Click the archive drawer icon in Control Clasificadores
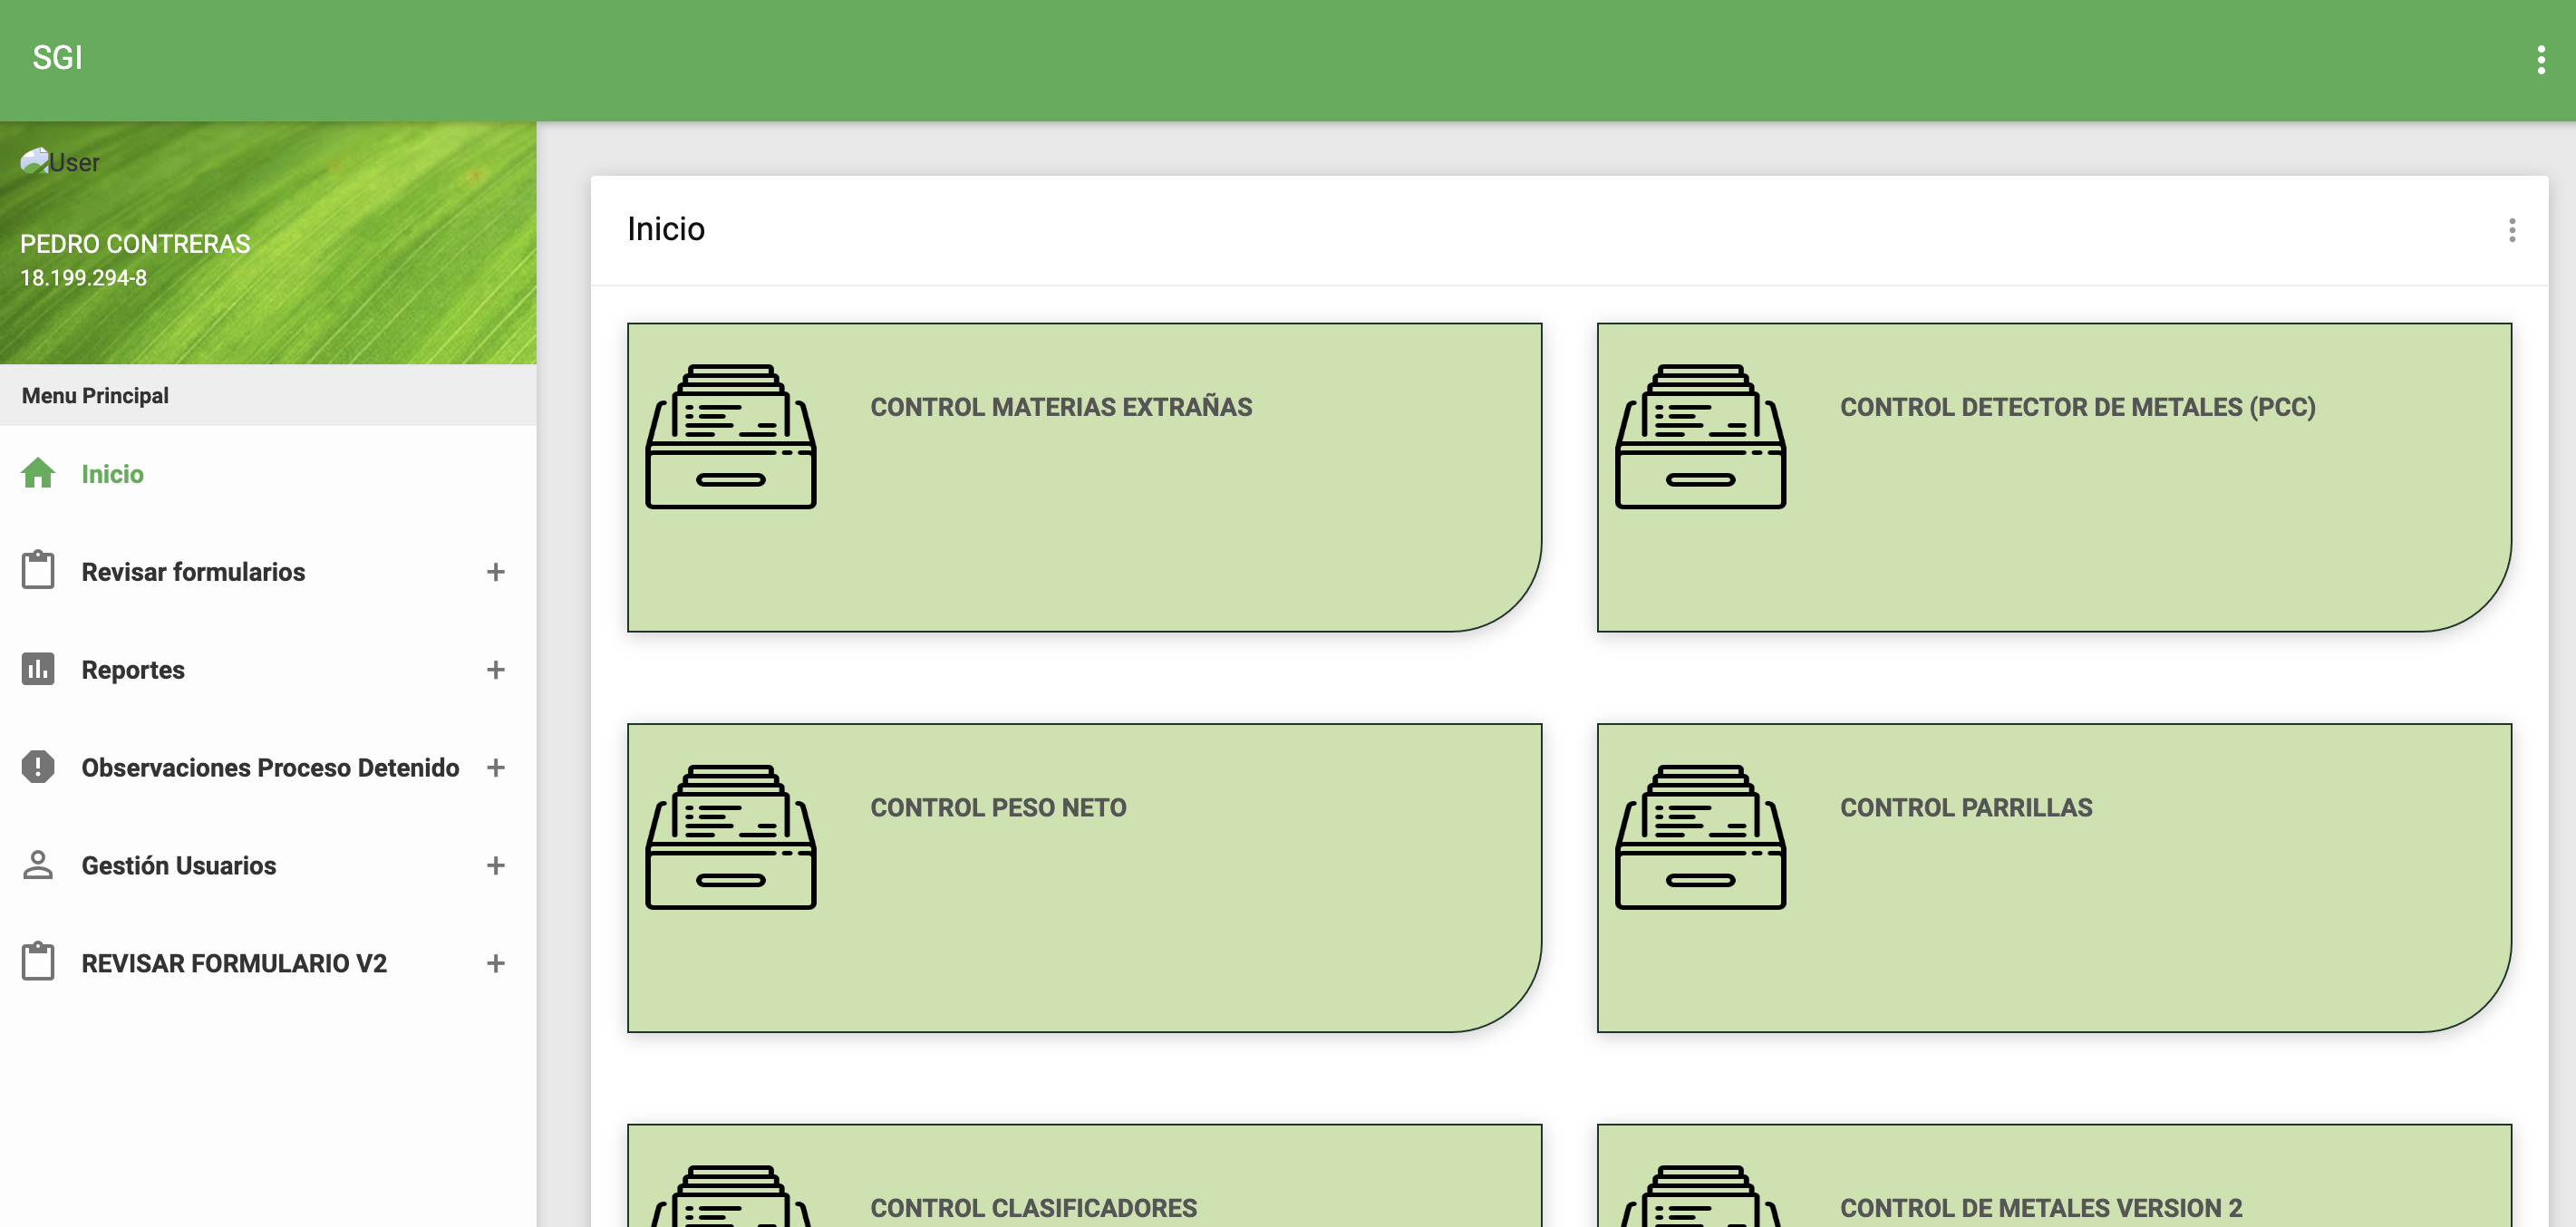The height and width of the screenshot is (1227, 2576). click(x=731, y=1196)
